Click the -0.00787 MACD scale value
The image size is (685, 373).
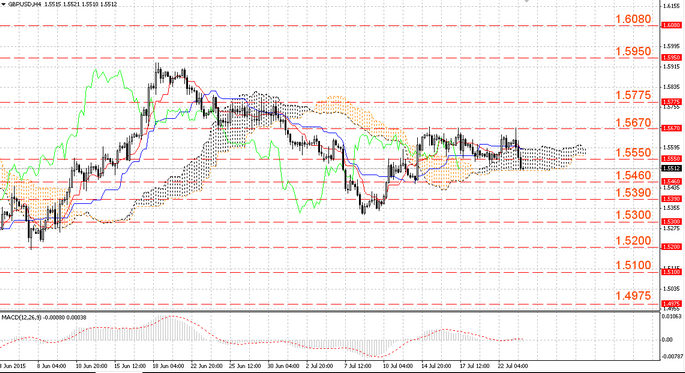[x=672, y=356]
